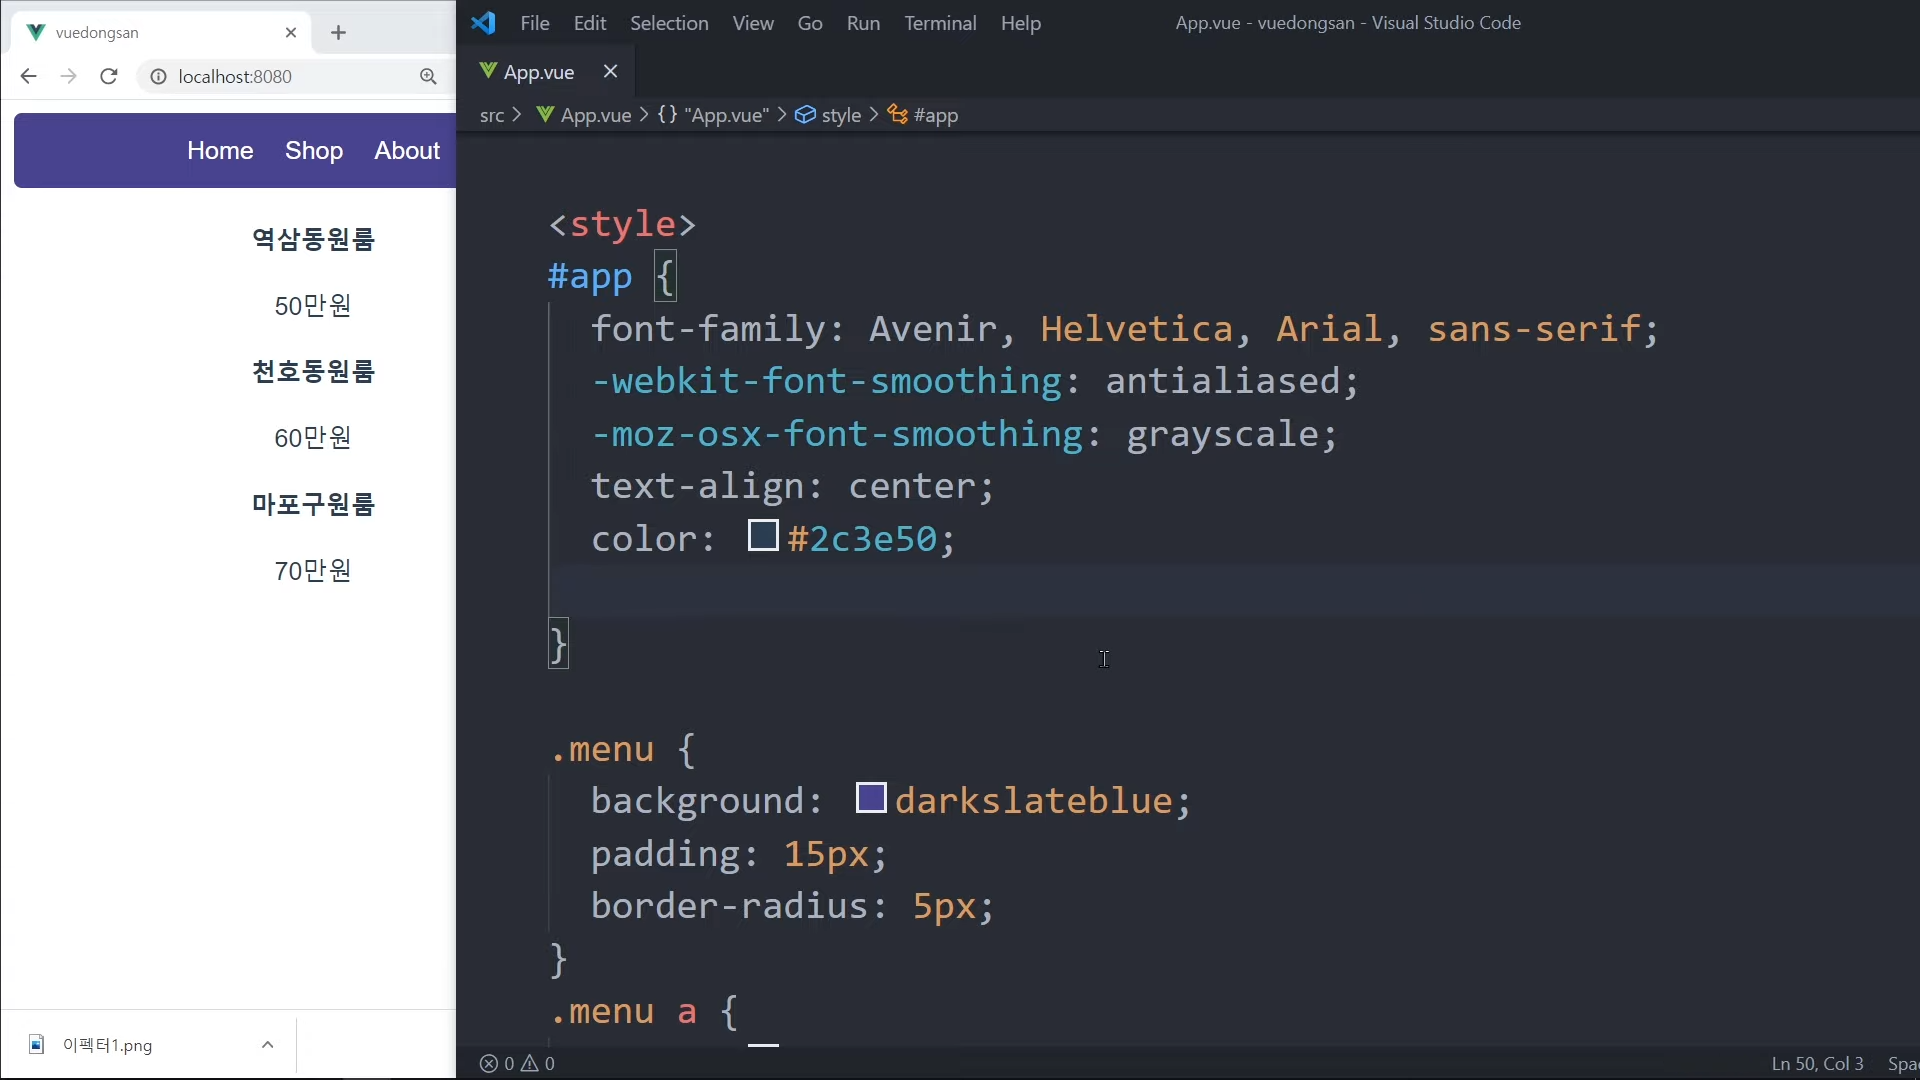
Task: Click the VS Code logo icon
Action: coord(484,22)
